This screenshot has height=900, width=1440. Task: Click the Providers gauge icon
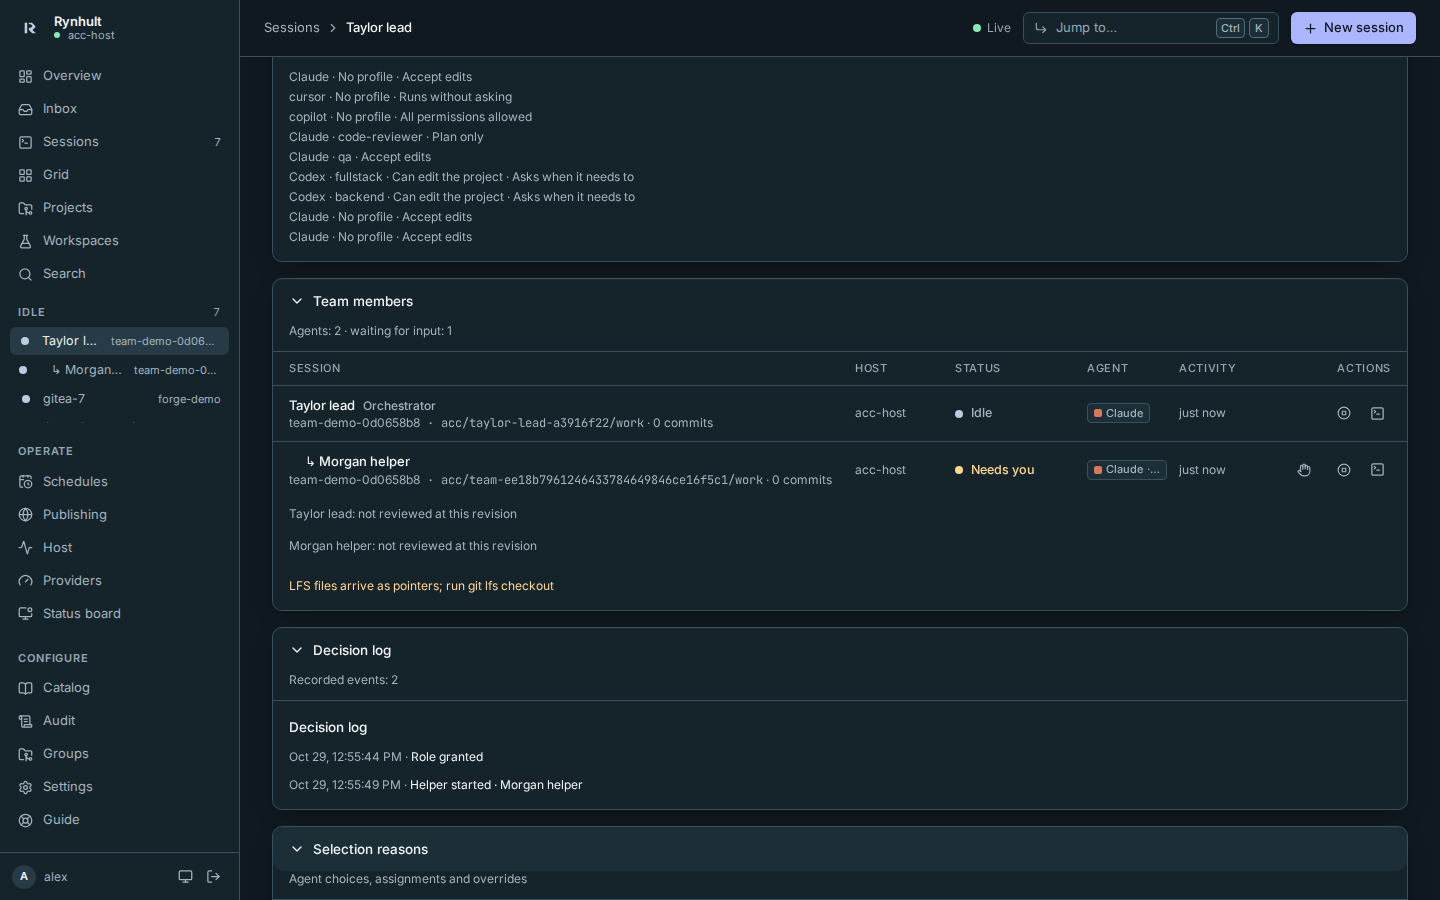click(x=26, y=581)
